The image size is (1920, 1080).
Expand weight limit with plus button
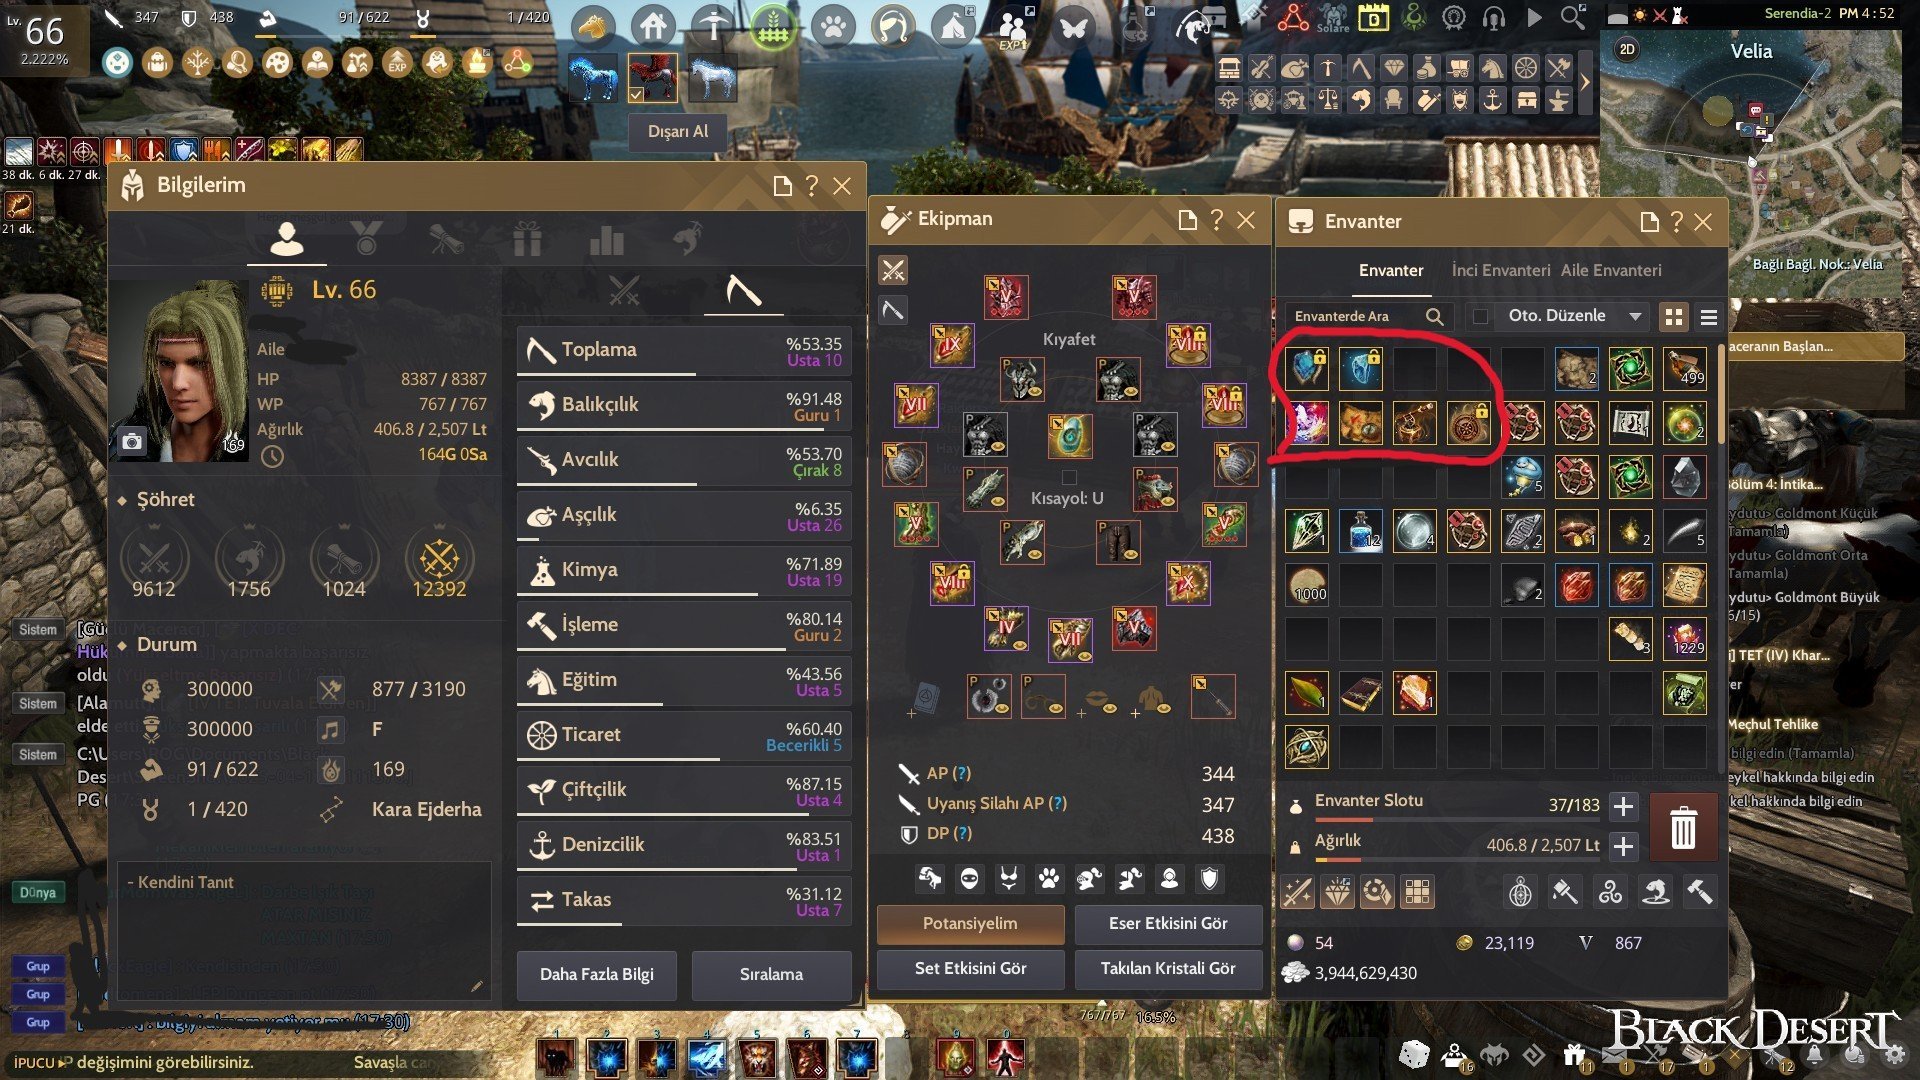1623,846
